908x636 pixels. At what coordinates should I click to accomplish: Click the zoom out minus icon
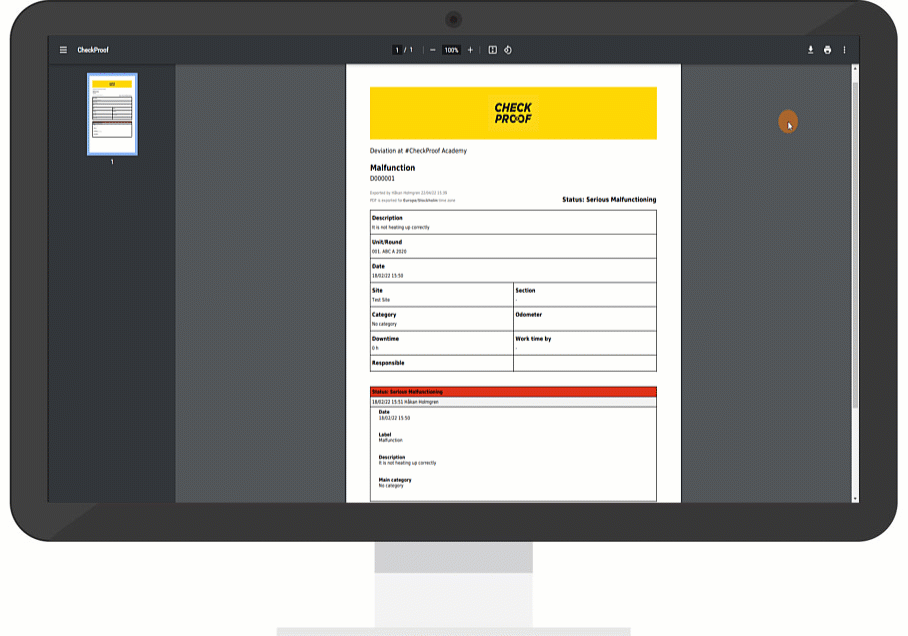[x=432, y=50]
